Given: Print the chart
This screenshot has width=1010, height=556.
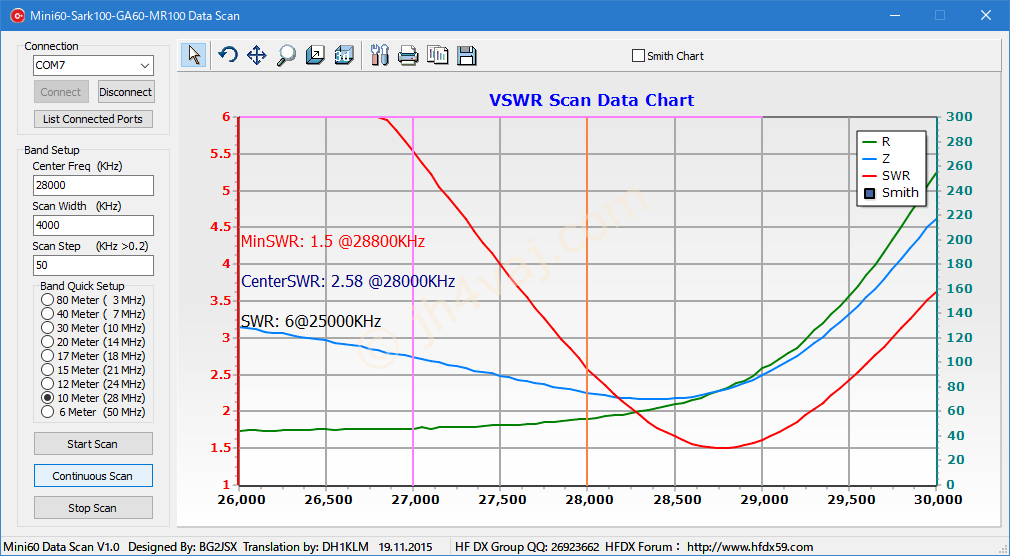Looking at the screenshot, I should point(408,55).
